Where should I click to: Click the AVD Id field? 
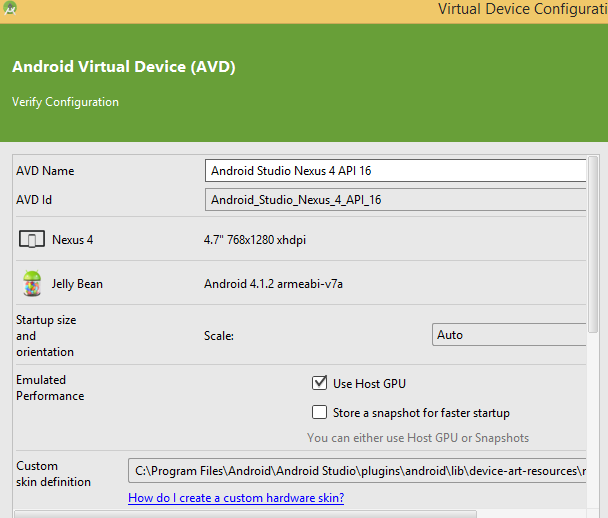click(395, 199)
